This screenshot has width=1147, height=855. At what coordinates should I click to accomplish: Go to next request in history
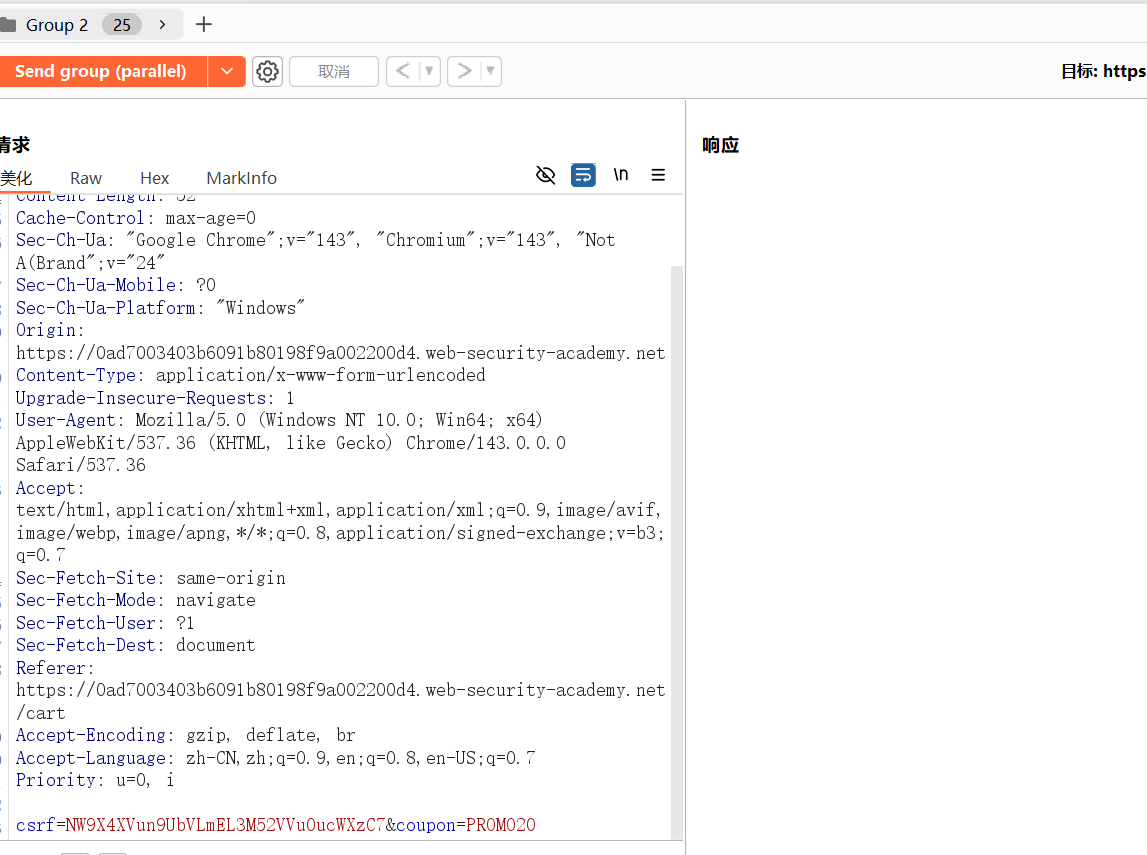[464, 72]
